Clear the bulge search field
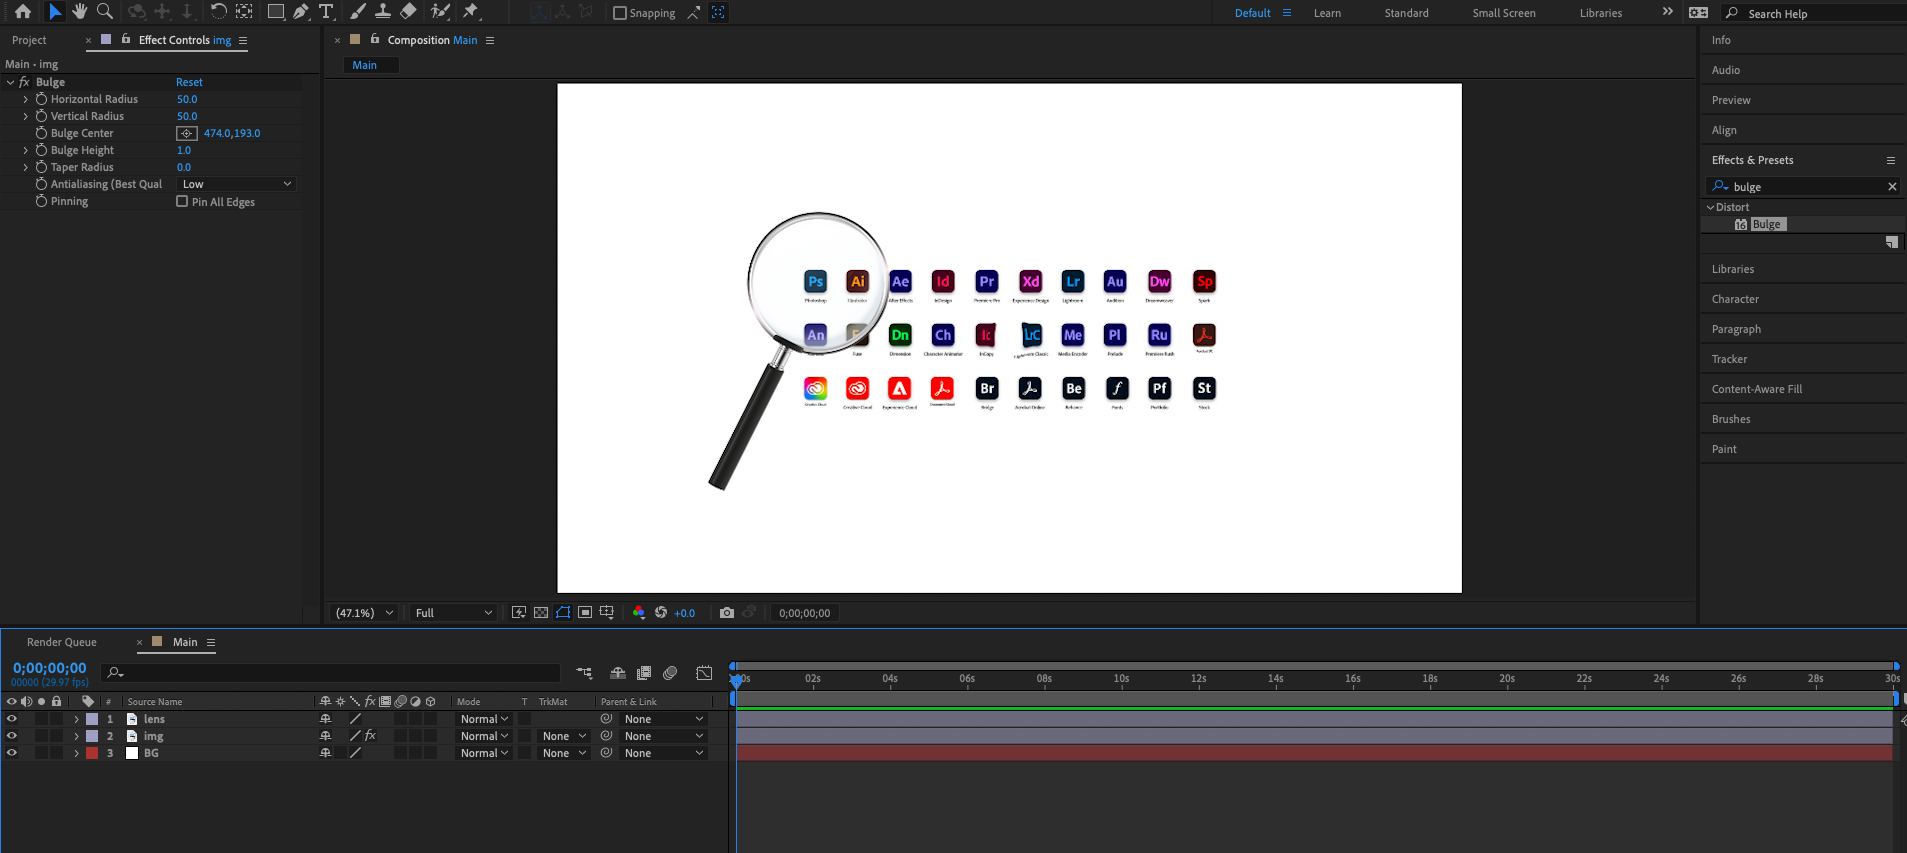1907x853 pixels. [x=1892, y=187]
